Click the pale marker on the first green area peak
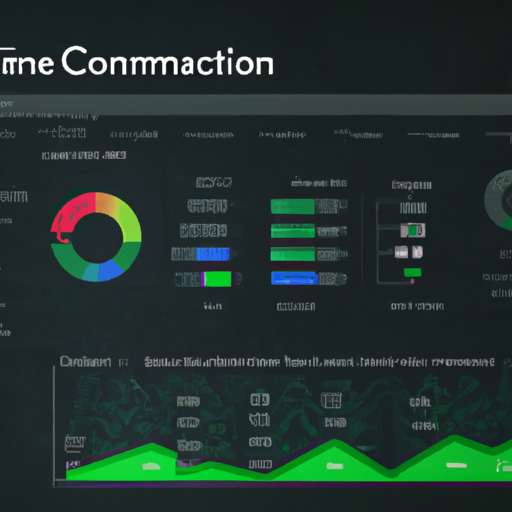Image resolution: width=512 pixels, height=512 pixels. [151, 466]
